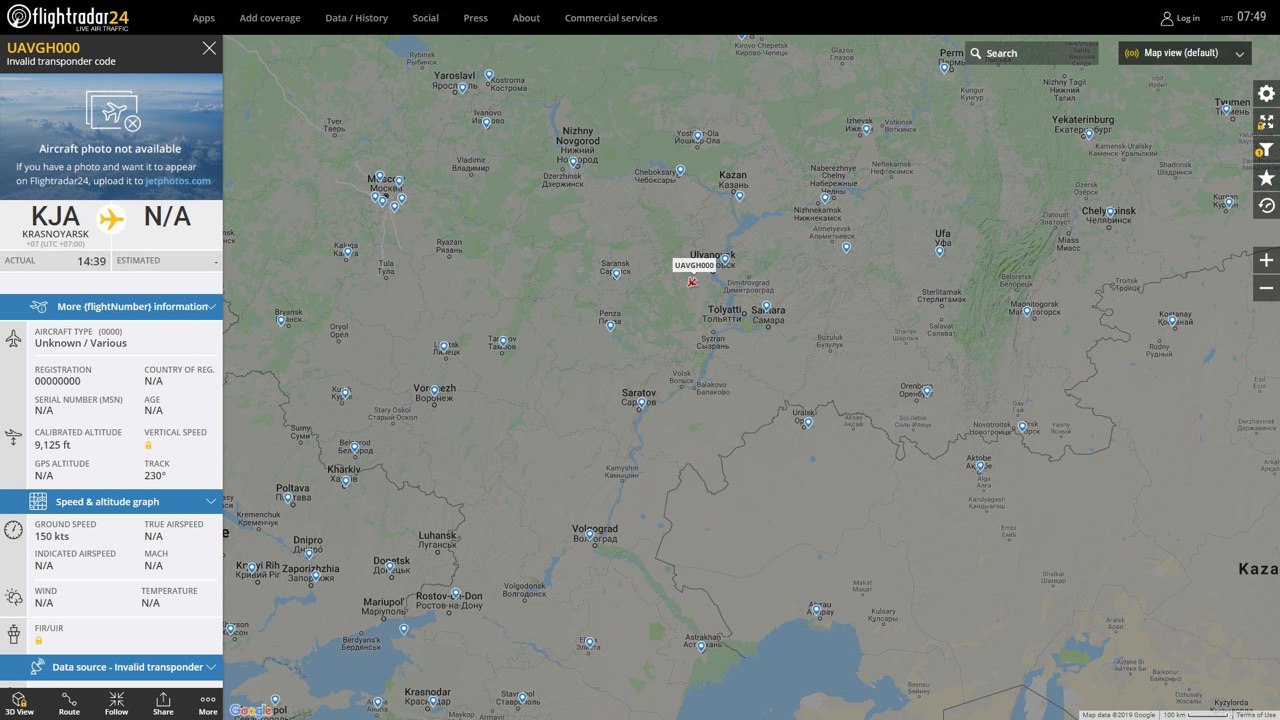1280x720 pixels.
Task: Zoom in with the plus button
Action: click(1266, 260)
